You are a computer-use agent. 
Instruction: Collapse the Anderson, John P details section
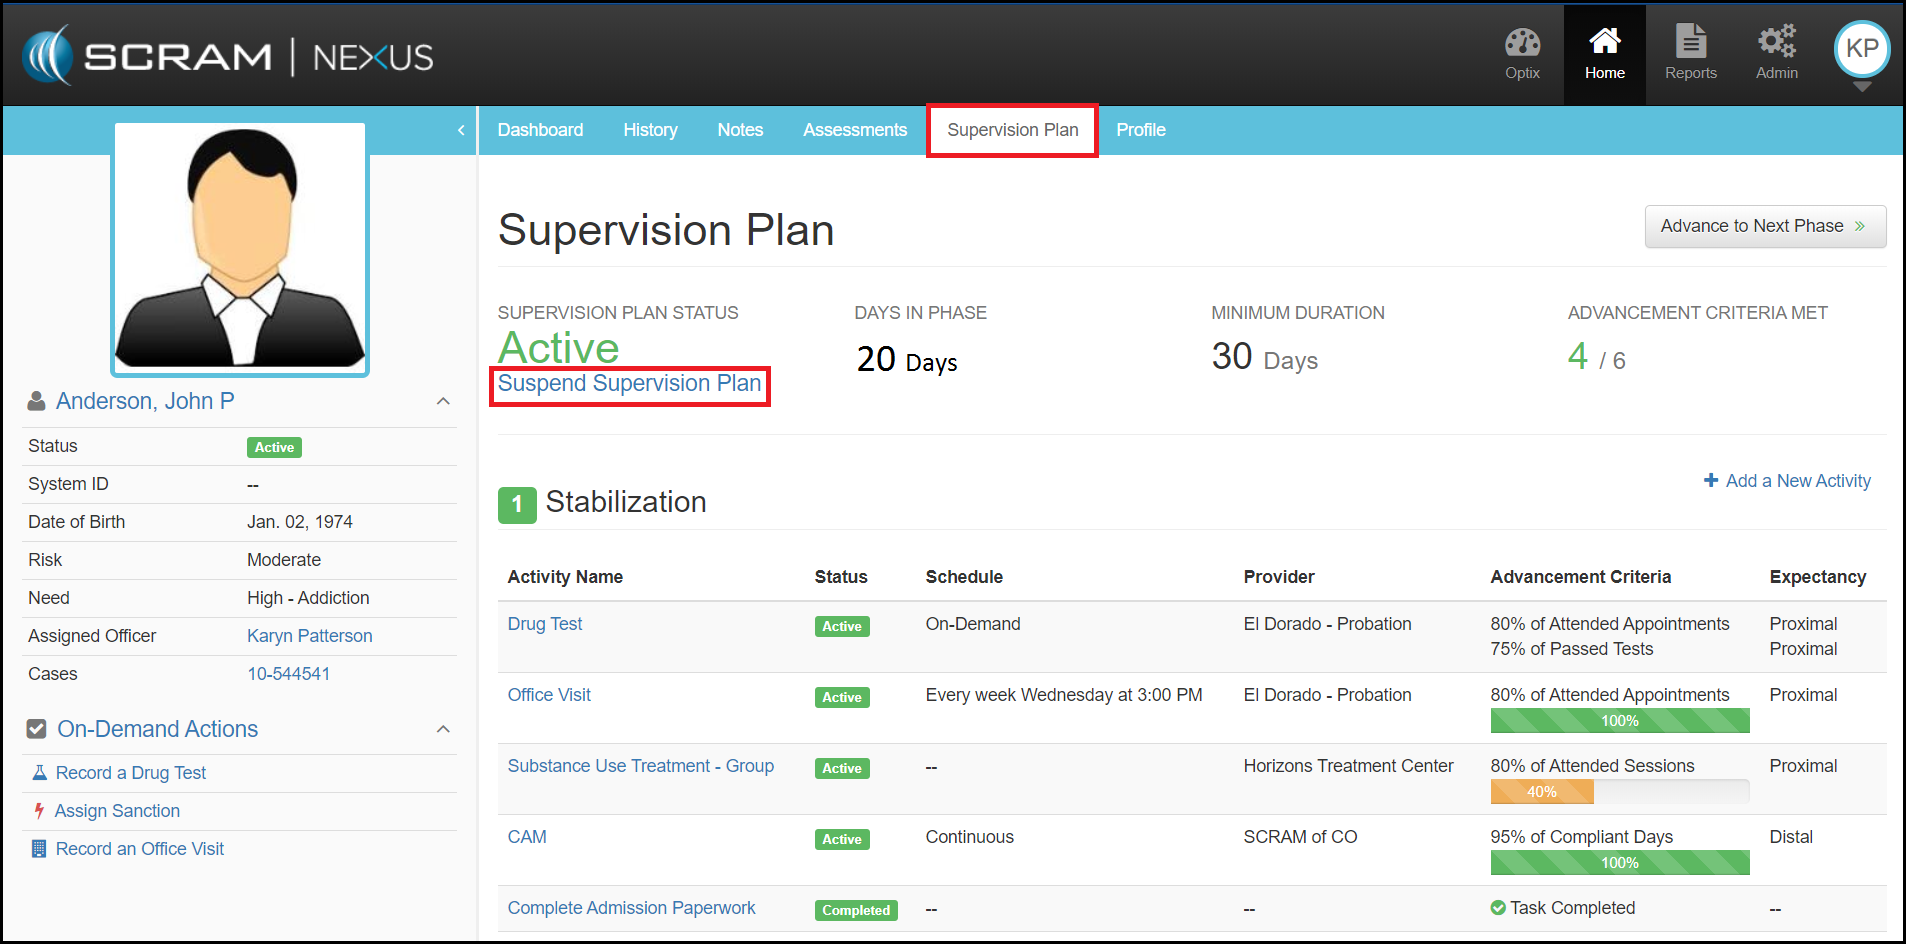(443, 401)
